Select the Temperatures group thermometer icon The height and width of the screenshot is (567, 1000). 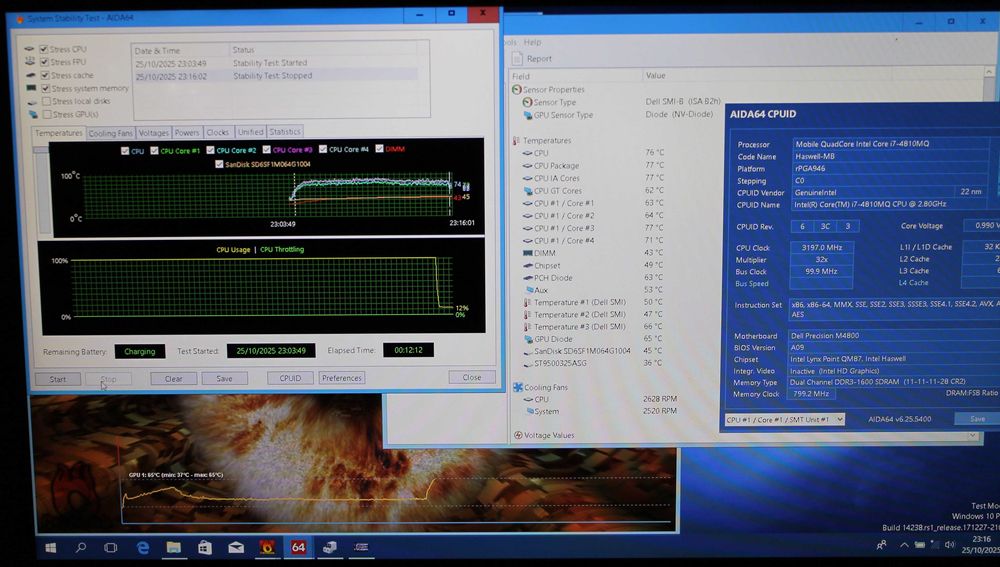pos(516,140)
